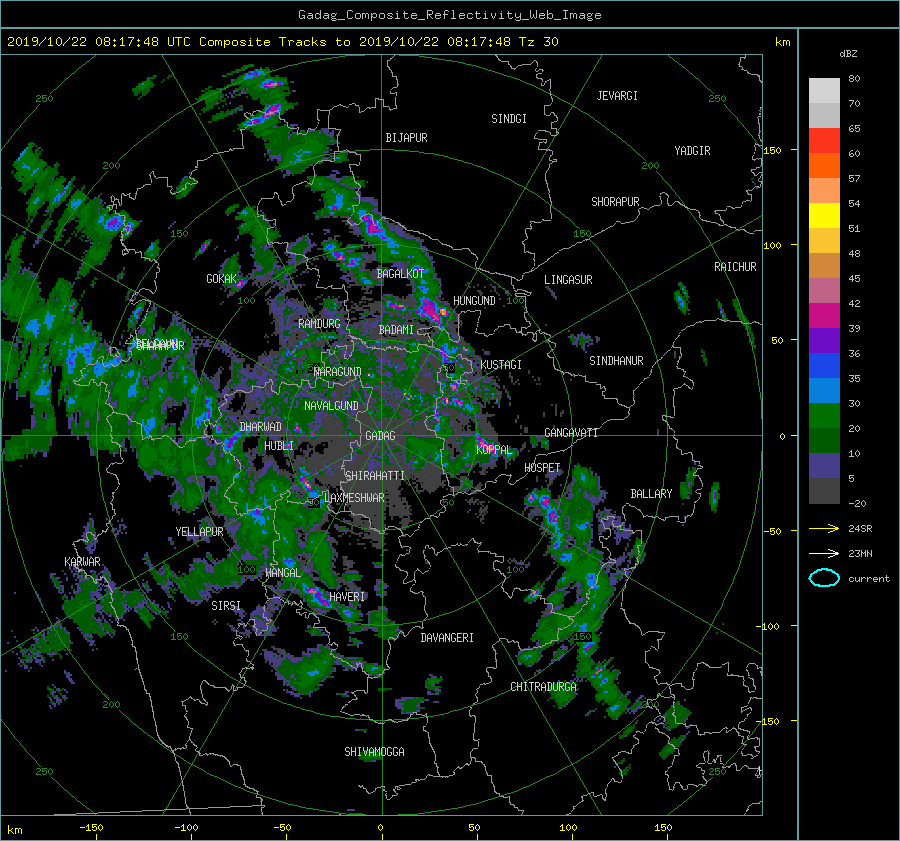Click the SHIRAHATTI city label
This screenshot has width=900, height=841.
coord(375,476)
